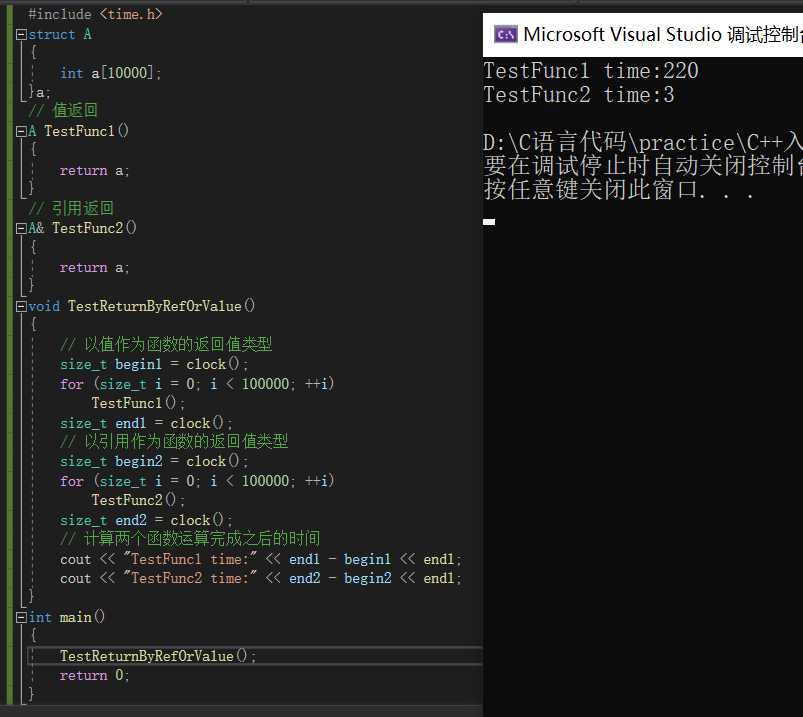
Task: Click 'size_t end1 = clock();' line
Action: coord(146,423)
